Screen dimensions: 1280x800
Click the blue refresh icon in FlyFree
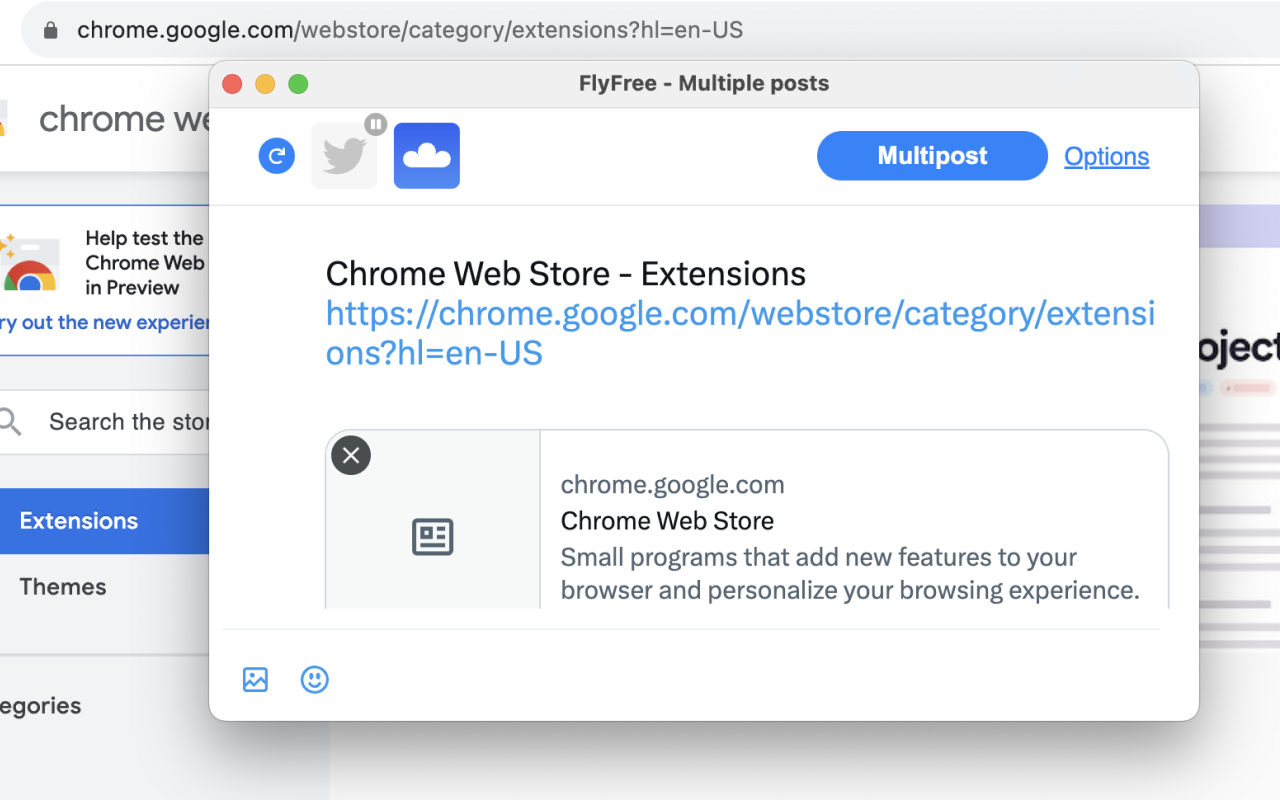click(277, 156)
